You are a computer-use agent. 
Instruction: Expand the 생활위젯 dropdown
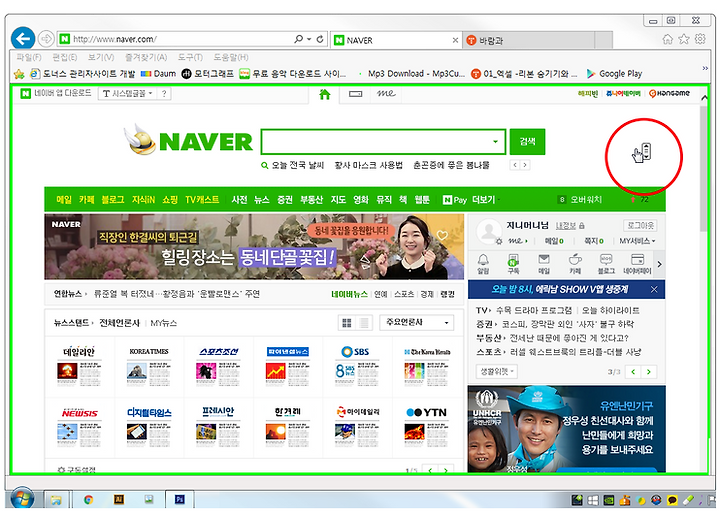click(x=497, y=371)
